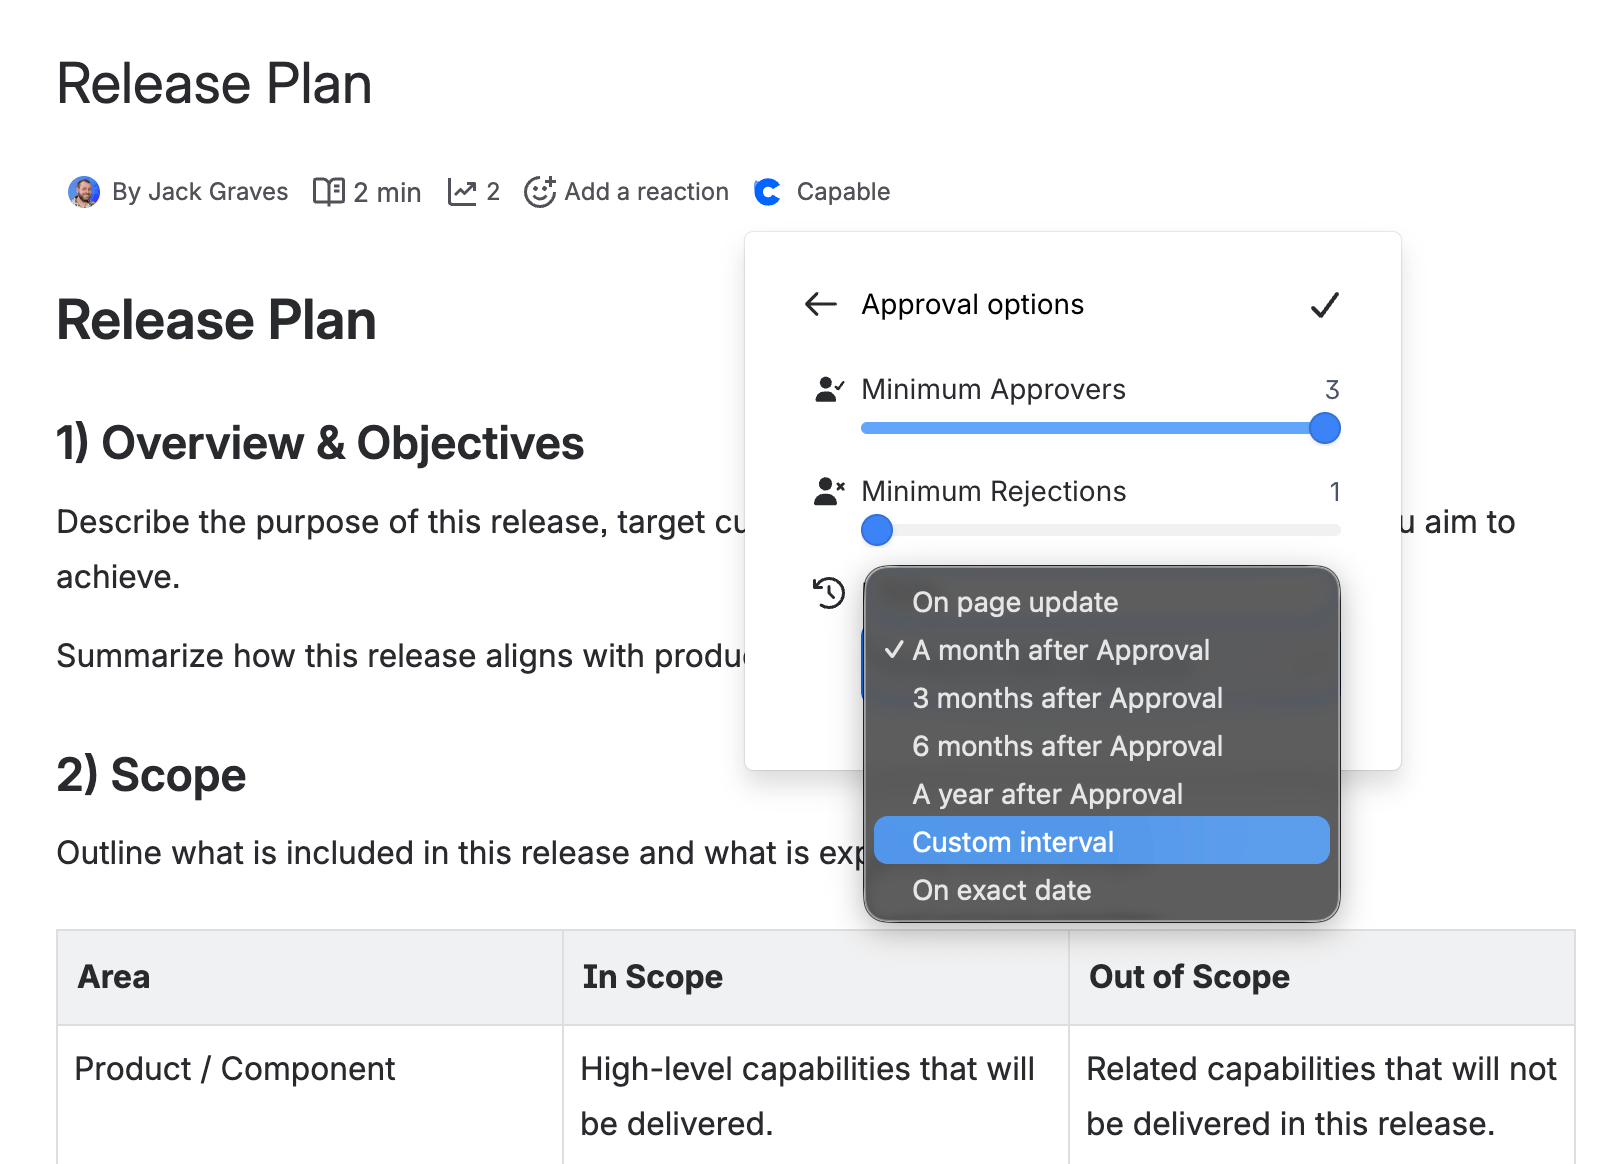Click the add reaction smiley icon
The height and width of the screenshot is (1164, 1624).
[x=540, y=191]
